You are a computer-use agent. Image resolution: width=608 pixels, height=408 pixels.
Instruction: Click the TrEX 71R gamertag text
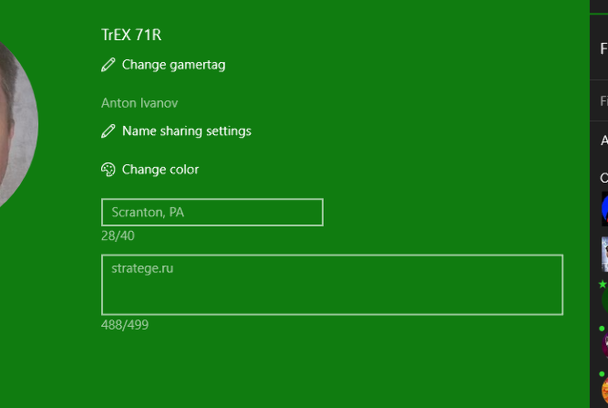coord(131,35)
